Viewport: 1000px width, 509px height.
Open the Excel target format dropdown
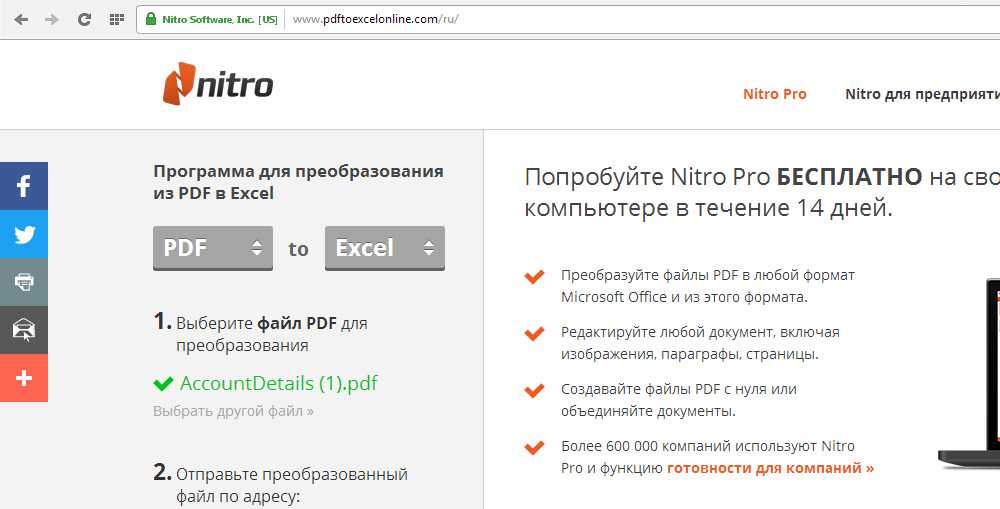tap(385, 248)
